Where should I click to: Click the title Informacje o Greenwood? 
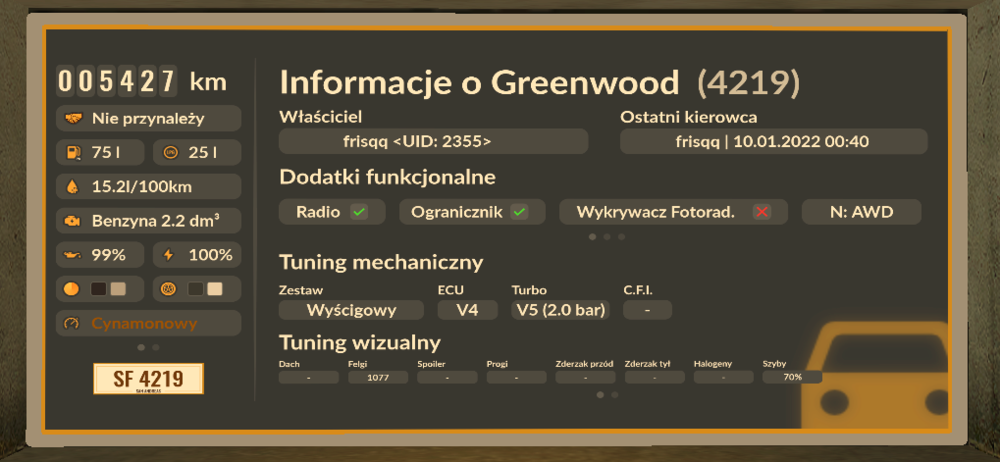(x=480, y=84)
